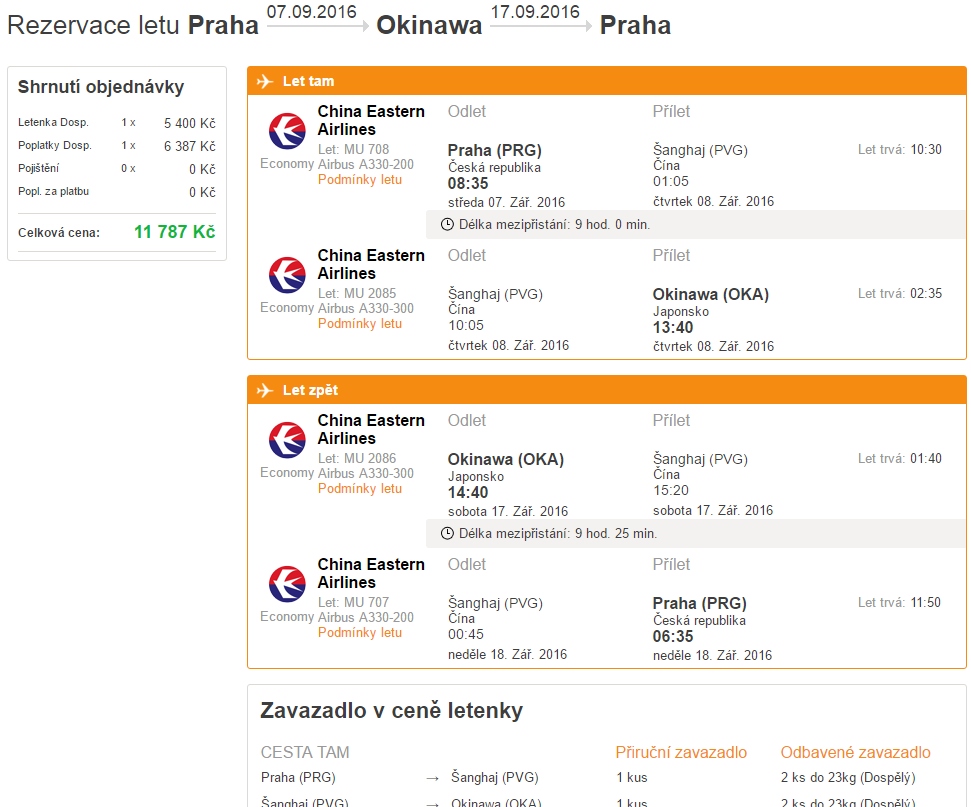Click the China Eastern logo for flight MU 2086
The width and height of the screenshot is (971, 807).
(x=287, y=440)
